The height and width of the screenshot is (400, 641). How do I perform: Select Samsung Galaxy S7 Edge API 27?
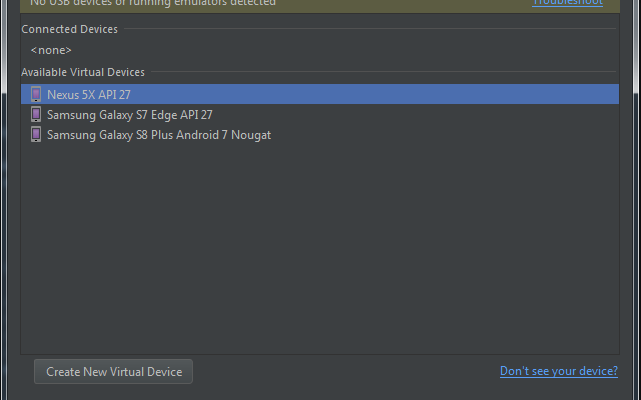[x=129, y=114]
